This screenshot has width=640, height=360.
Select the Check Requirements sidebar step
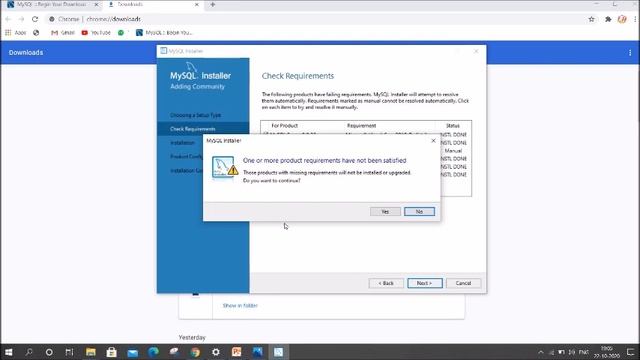pos(193,129)
